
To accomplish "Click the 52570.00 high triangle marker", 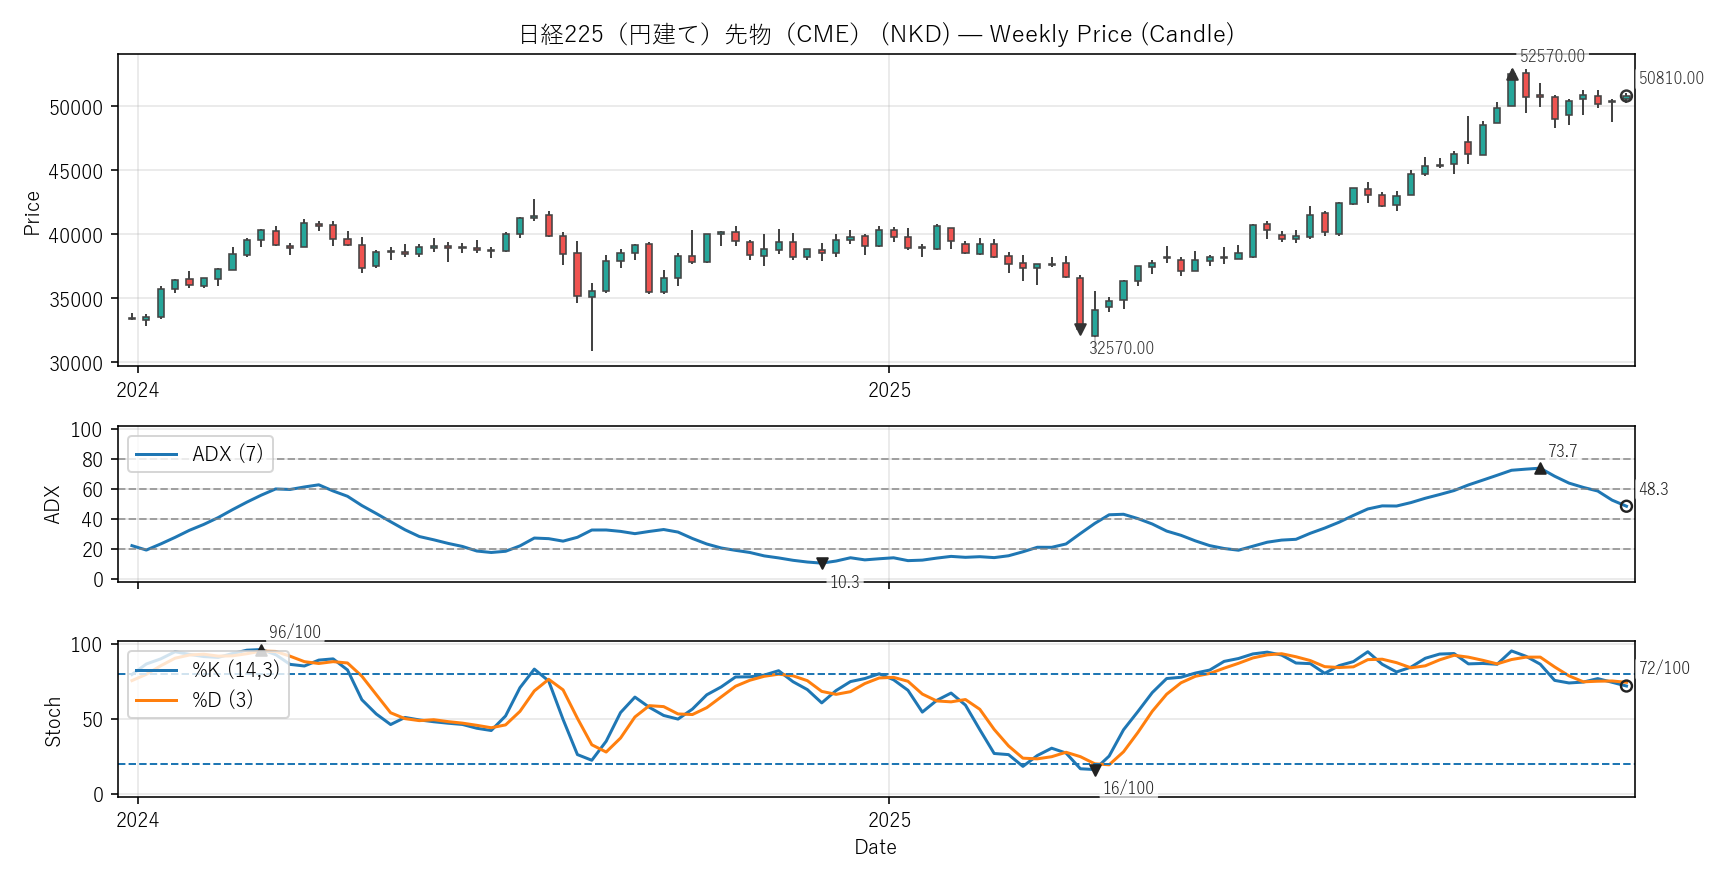I will [x=1512, y=75].
